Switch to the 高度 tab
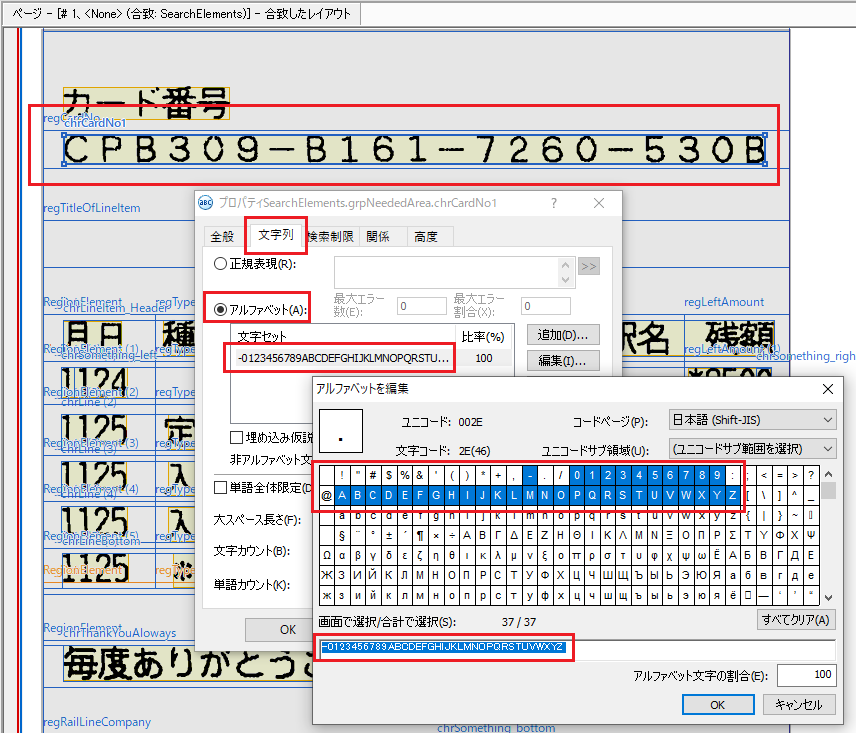This screenshot has height=733, width=856. pos(426,236)
